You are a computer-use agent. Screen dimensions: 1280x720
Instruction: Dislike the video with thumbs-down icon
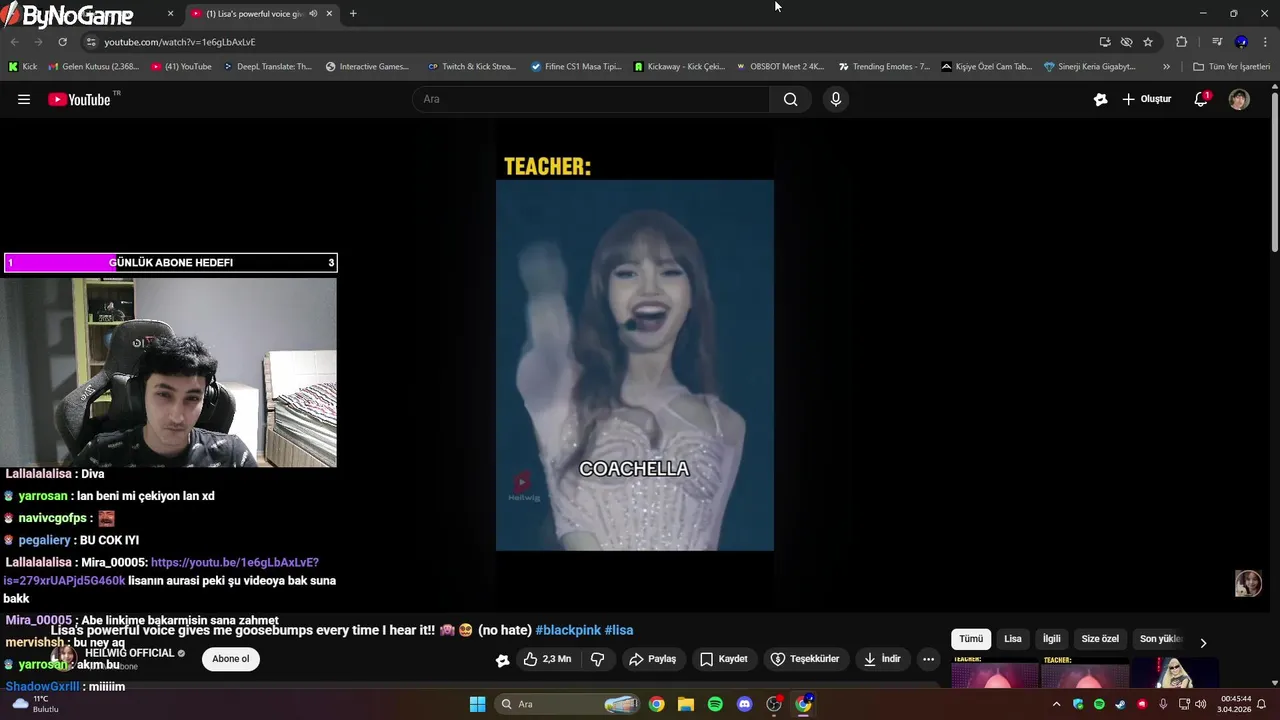coord(598,659)
